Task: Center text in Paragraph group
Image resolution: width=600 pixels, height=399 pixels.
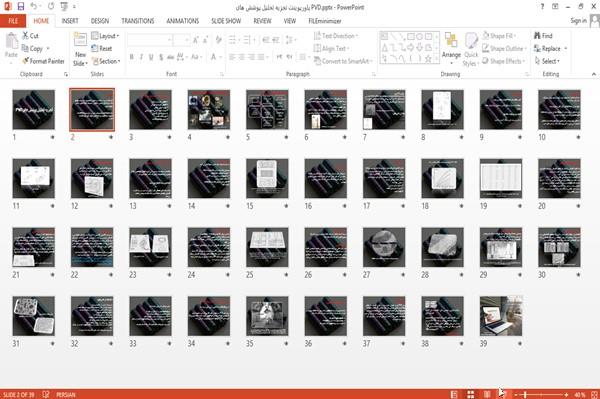Action: click(242, 57)
